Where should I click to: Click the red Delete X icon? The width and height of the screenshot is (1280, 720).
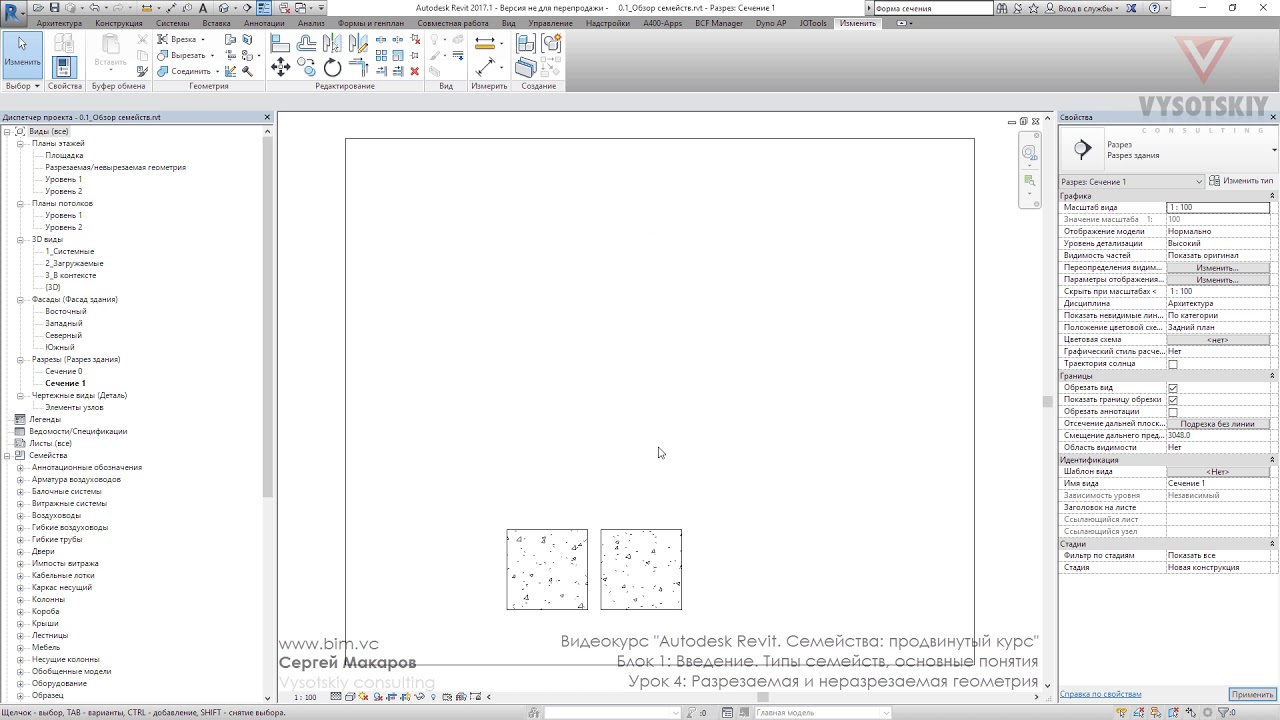(x=414, y=71)
